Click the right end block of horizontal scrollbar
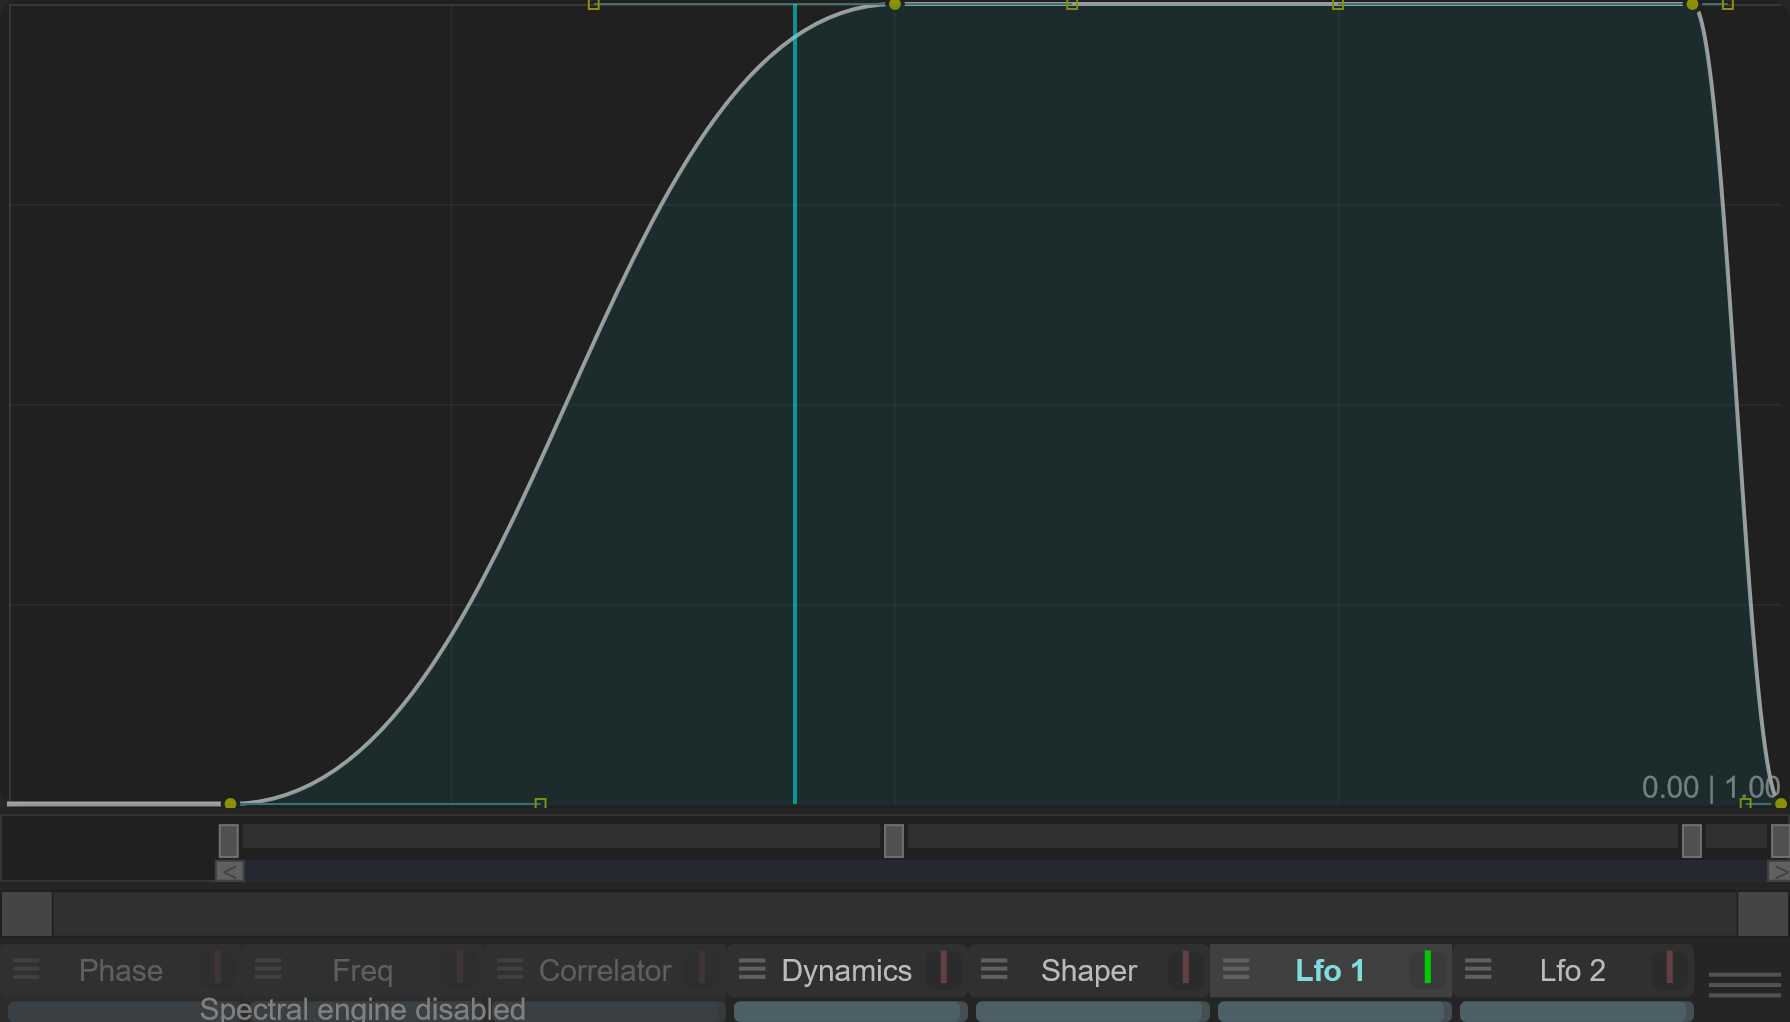The image size is (1790, 1022). coord(1763,914)
